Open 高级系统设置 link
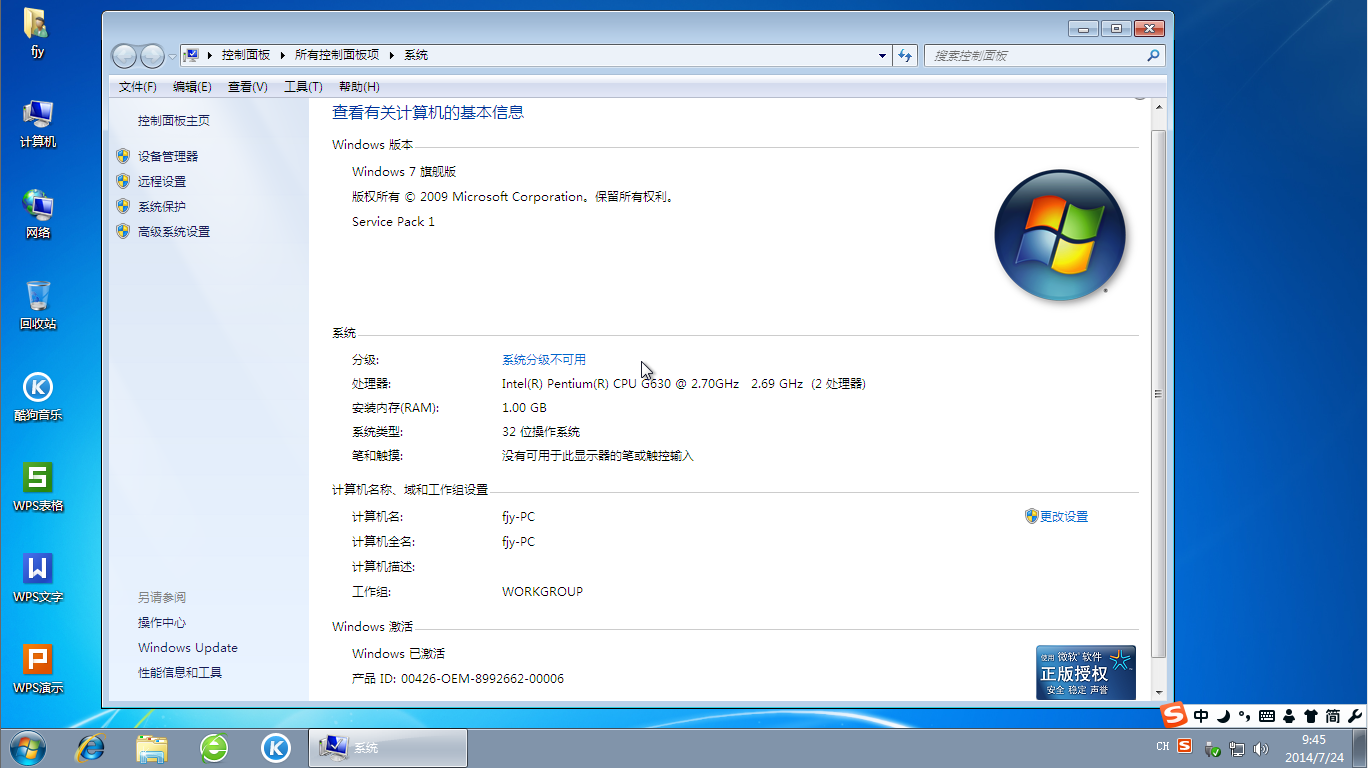Screen dimensions: 1369x768 coord(174,232)
